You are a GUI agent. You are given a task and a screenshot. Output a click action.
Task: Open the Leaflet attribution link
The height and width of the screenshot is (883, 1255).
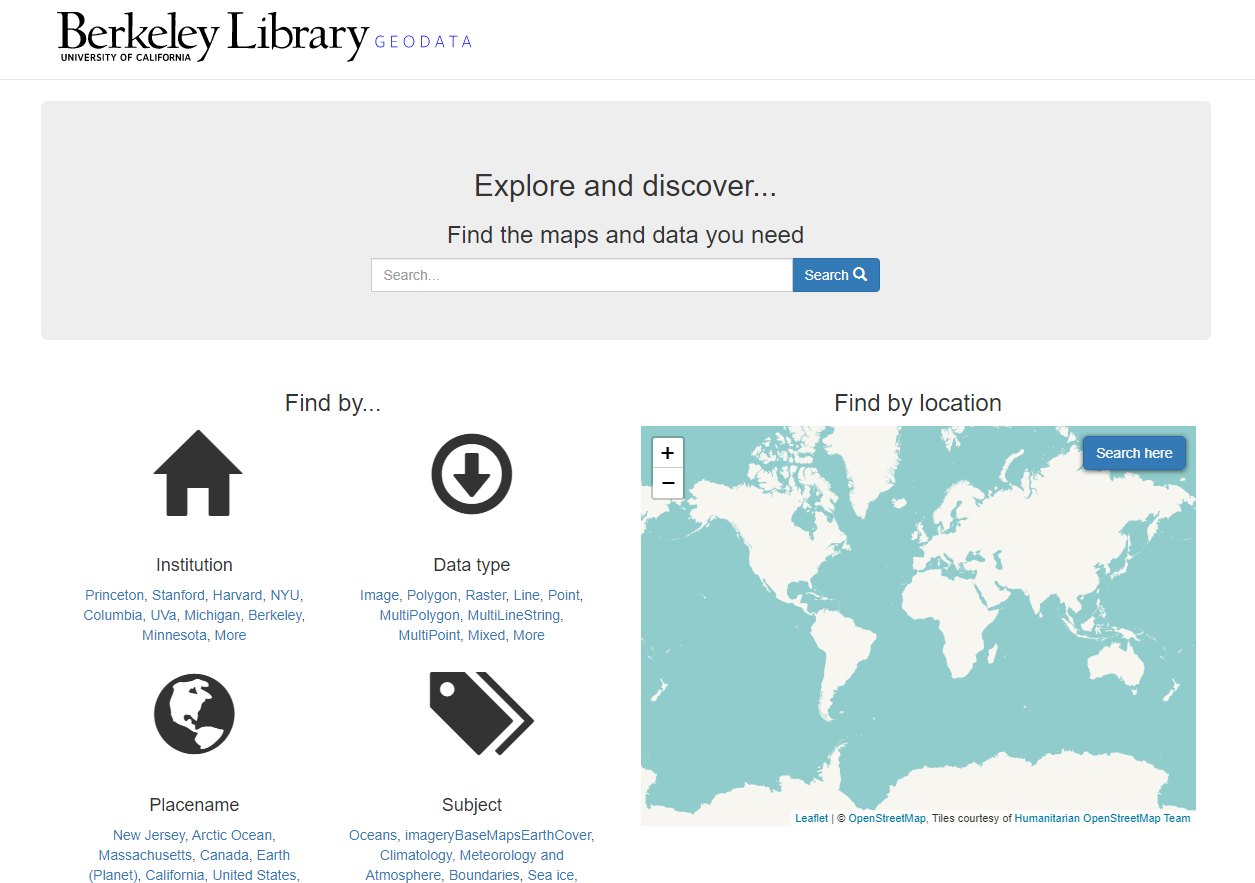[x=811, y=818]
